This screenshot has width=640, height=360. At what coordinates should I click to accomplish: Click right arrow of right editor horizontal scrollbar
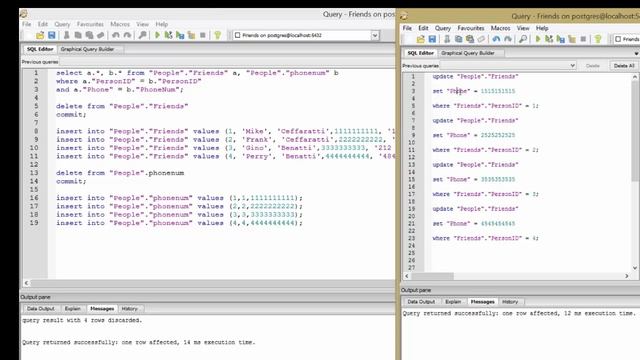click(x=627, y=276)
